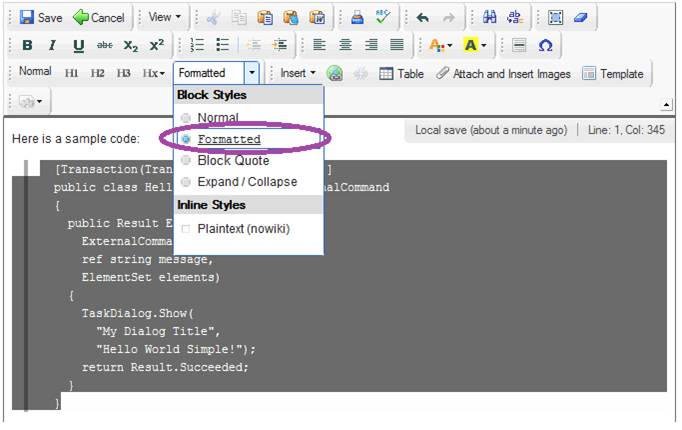The width and height of the screenshot is (682, 430).
Task: Insert a bulleted list
Action: tap(223, 45)
